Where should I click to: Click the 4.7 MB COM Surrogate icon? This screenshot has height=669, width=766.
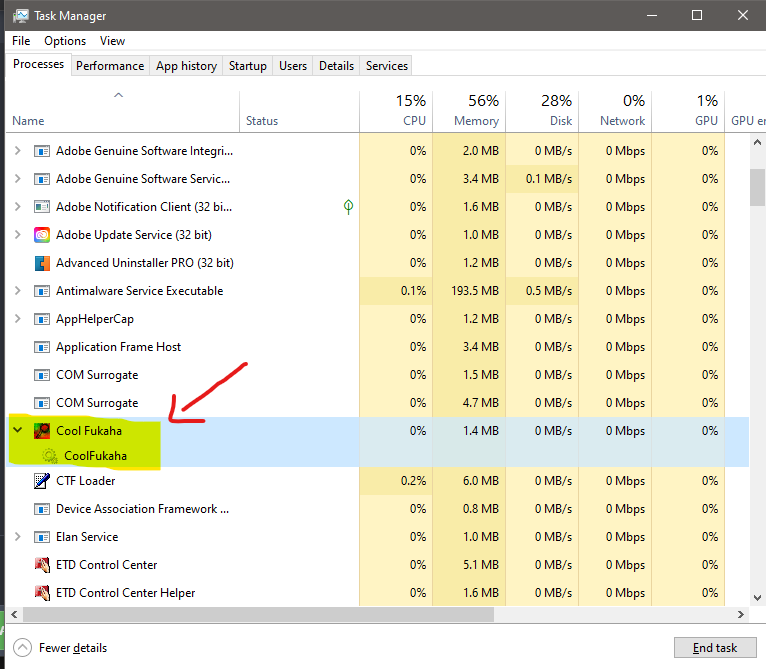42,403
